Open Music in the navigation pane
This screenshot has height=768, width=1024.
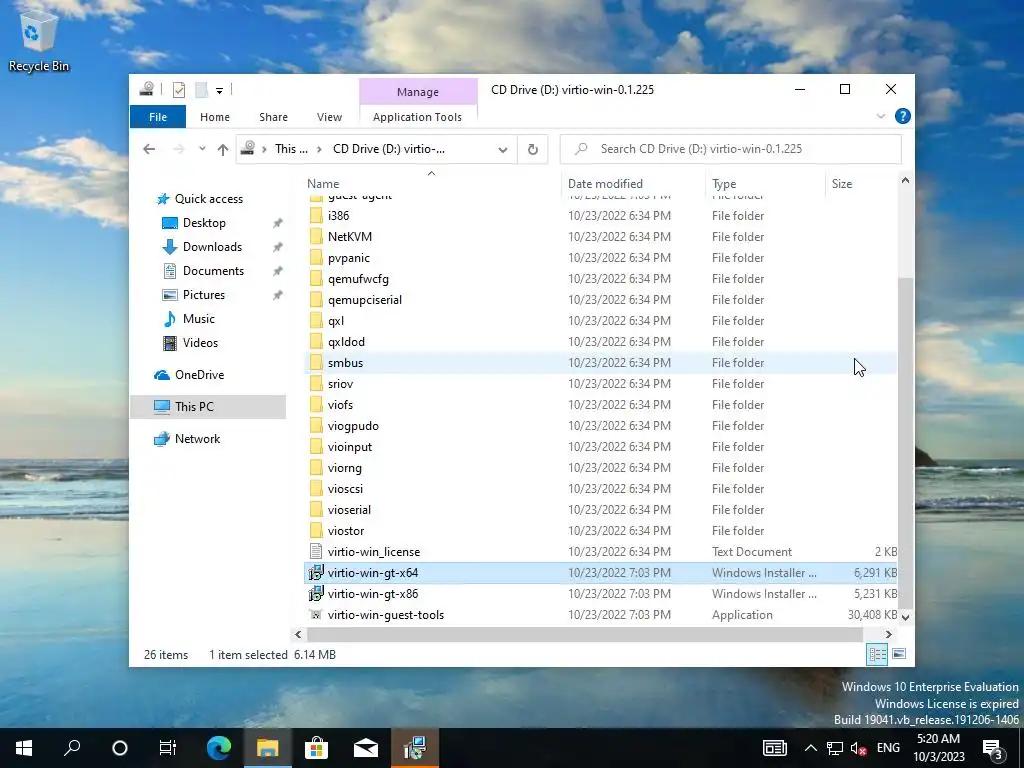pos(199,319)
